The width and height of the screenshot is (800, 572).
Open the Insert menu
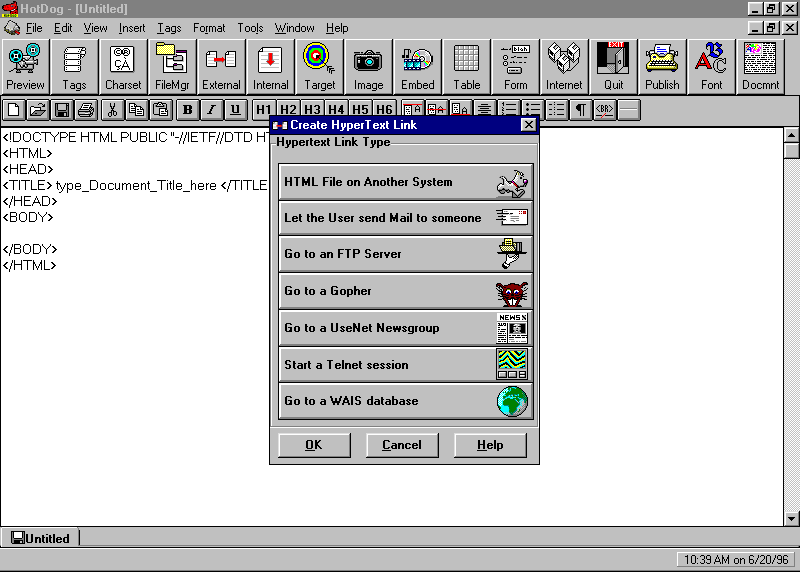(132, 28)
